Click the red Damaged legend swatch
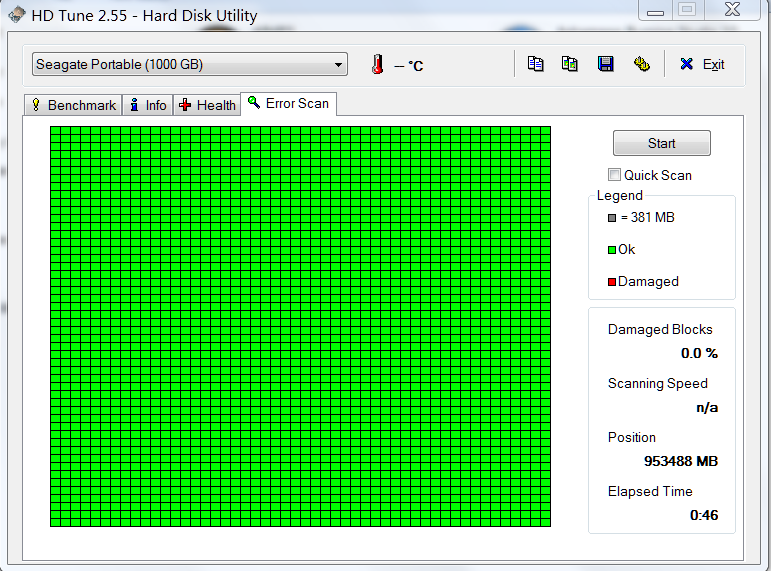The height and width of the screenshot is (571, 771). (612, 282)
